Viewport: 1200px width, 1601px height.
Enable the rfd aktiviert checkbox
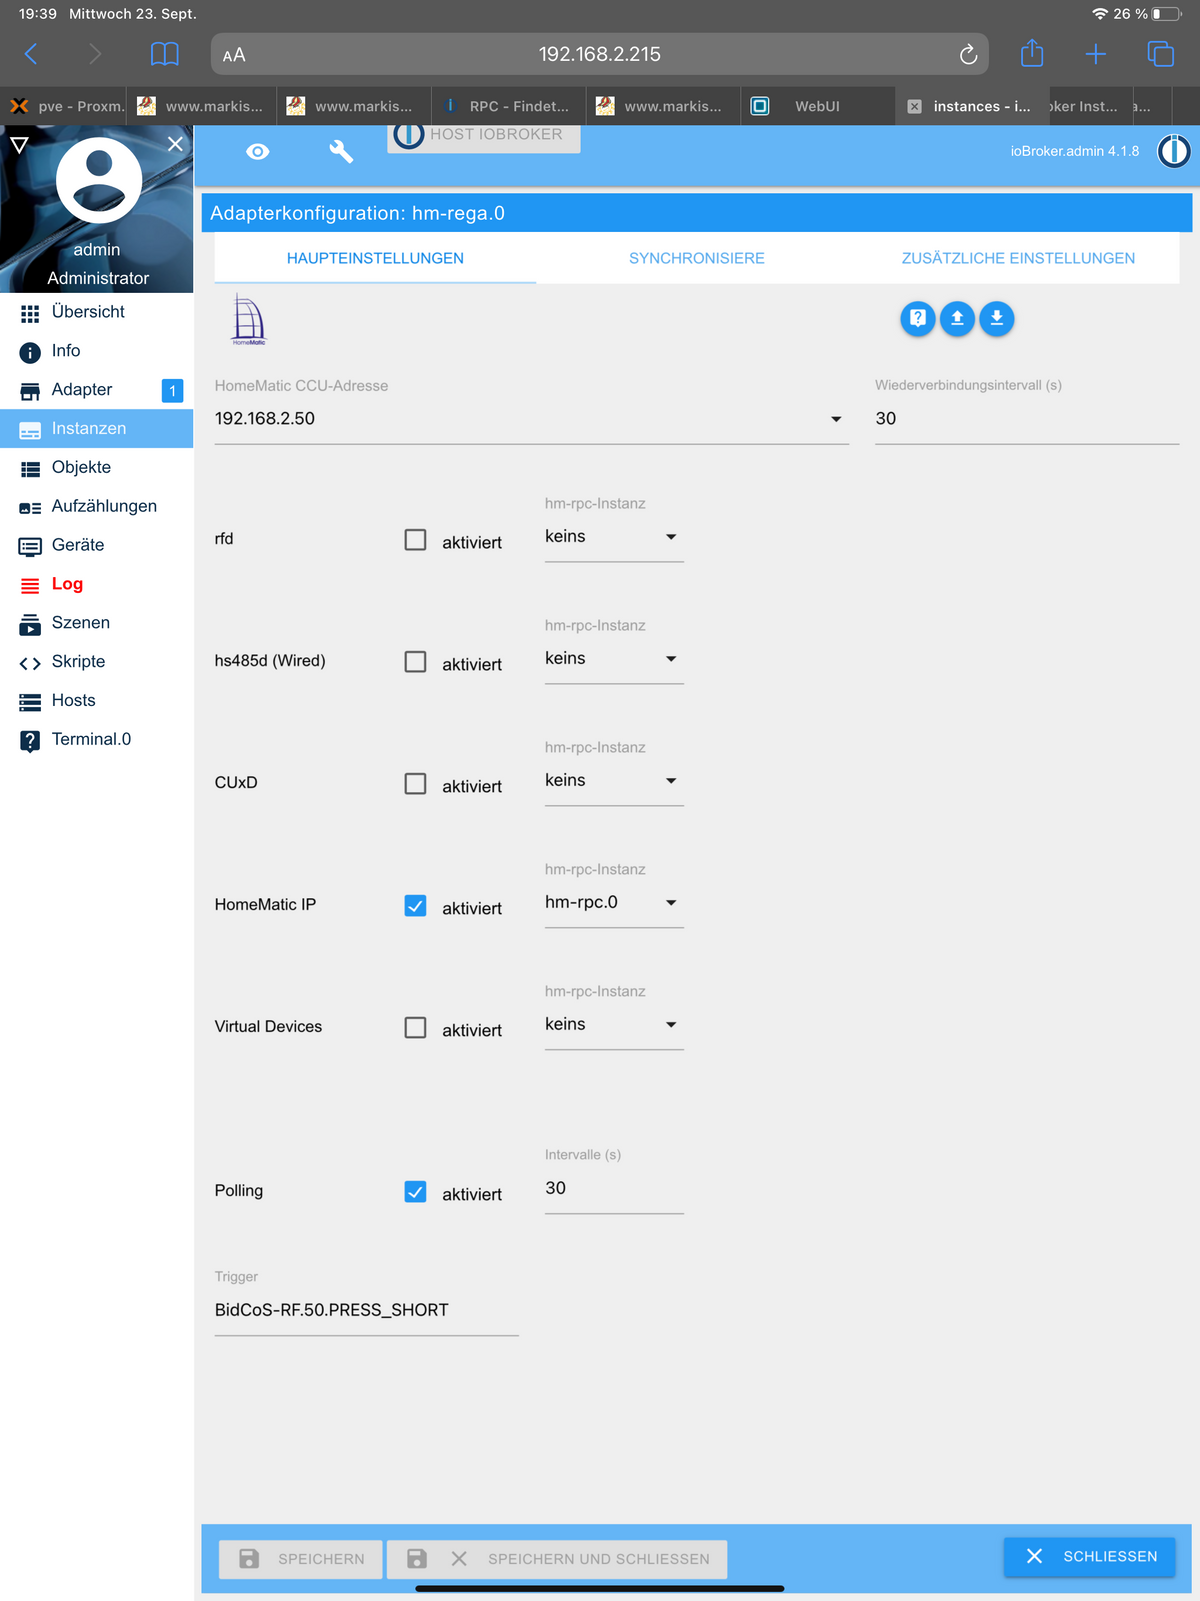415,540
